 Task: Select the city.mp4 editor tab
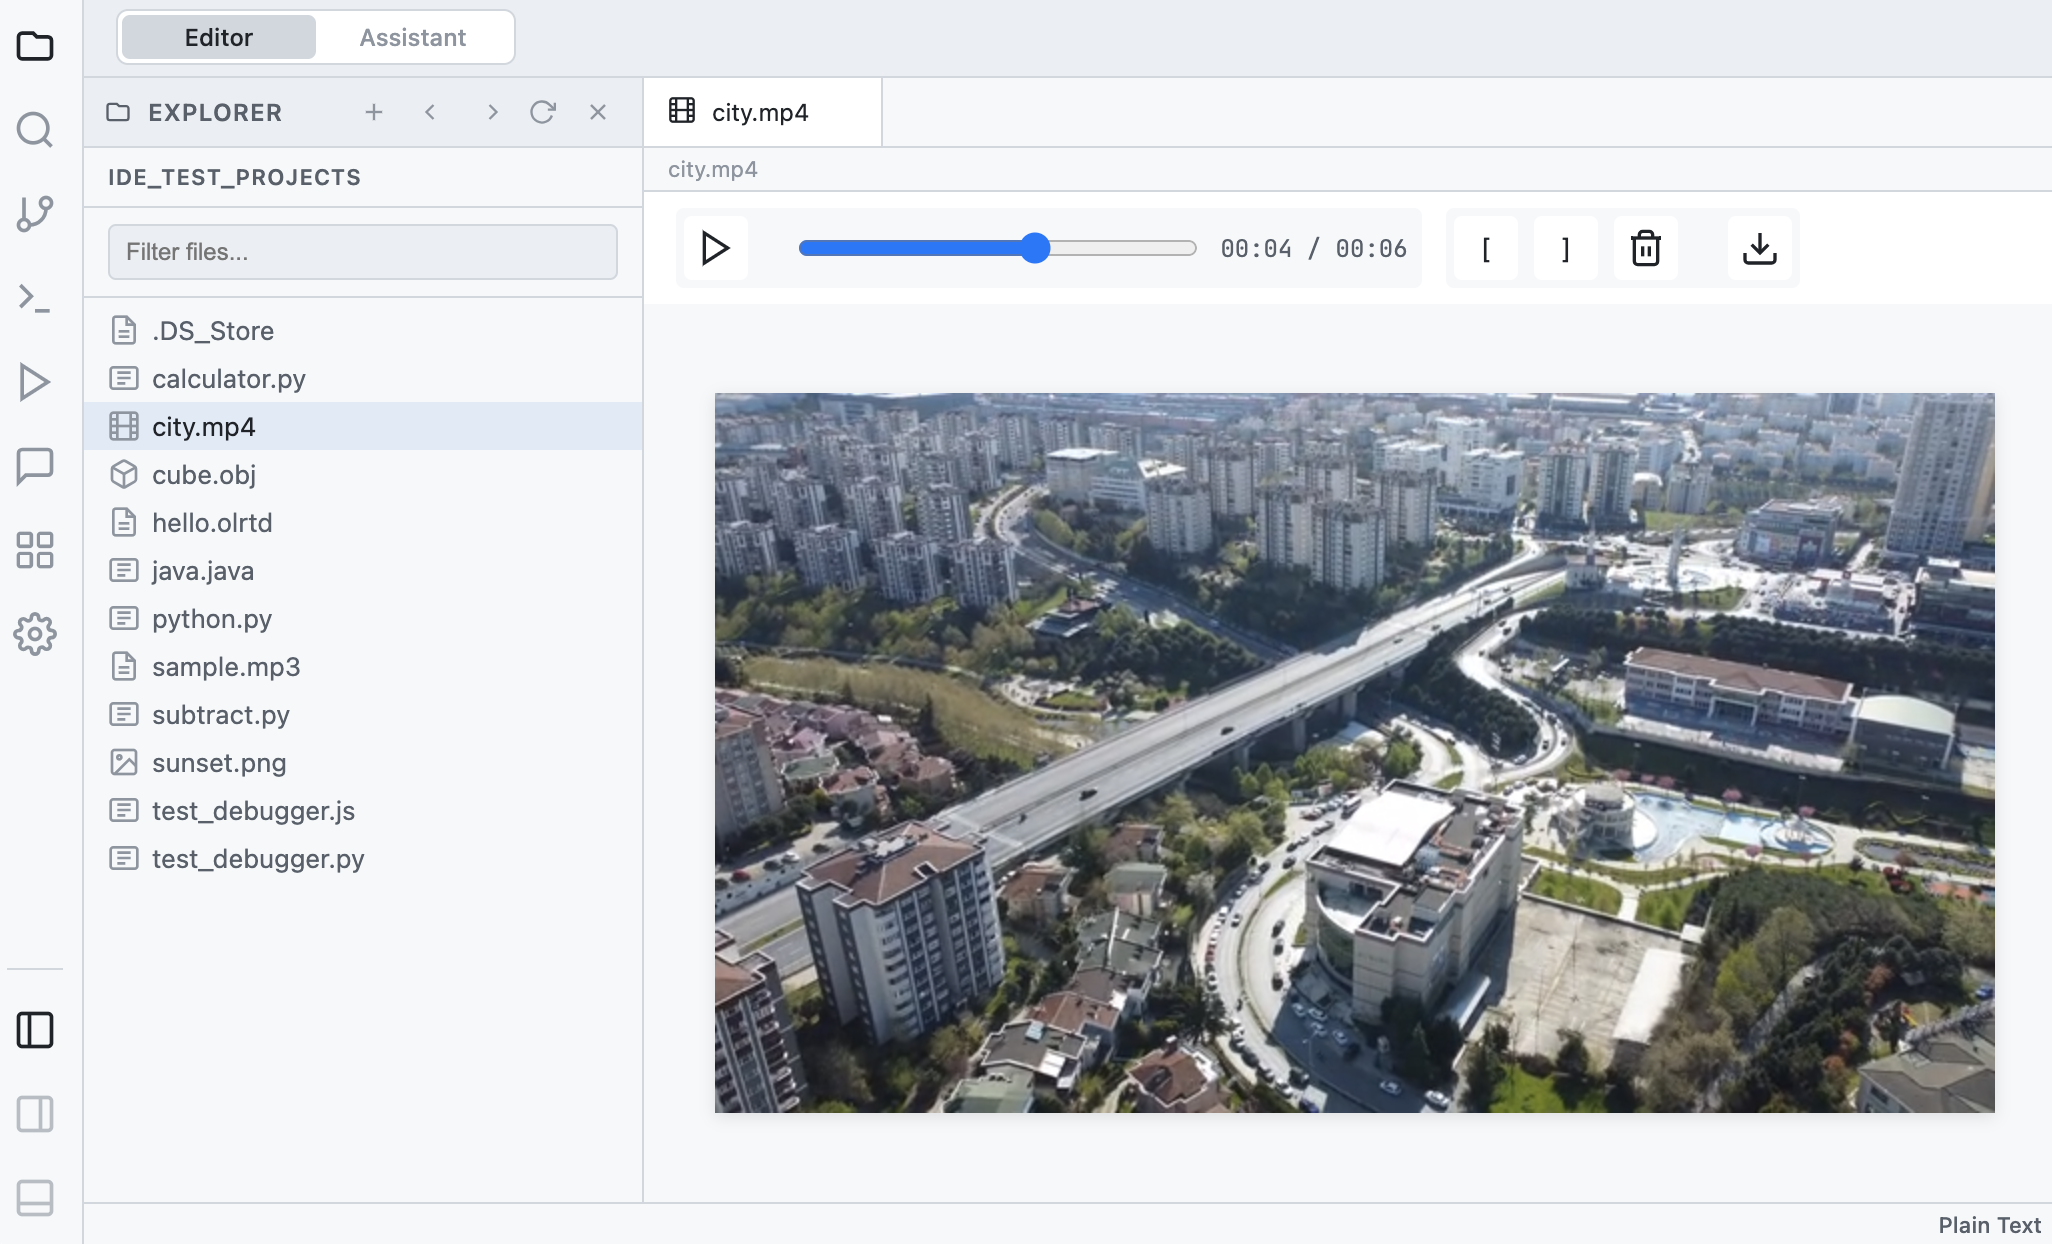[x=760, y=112]
